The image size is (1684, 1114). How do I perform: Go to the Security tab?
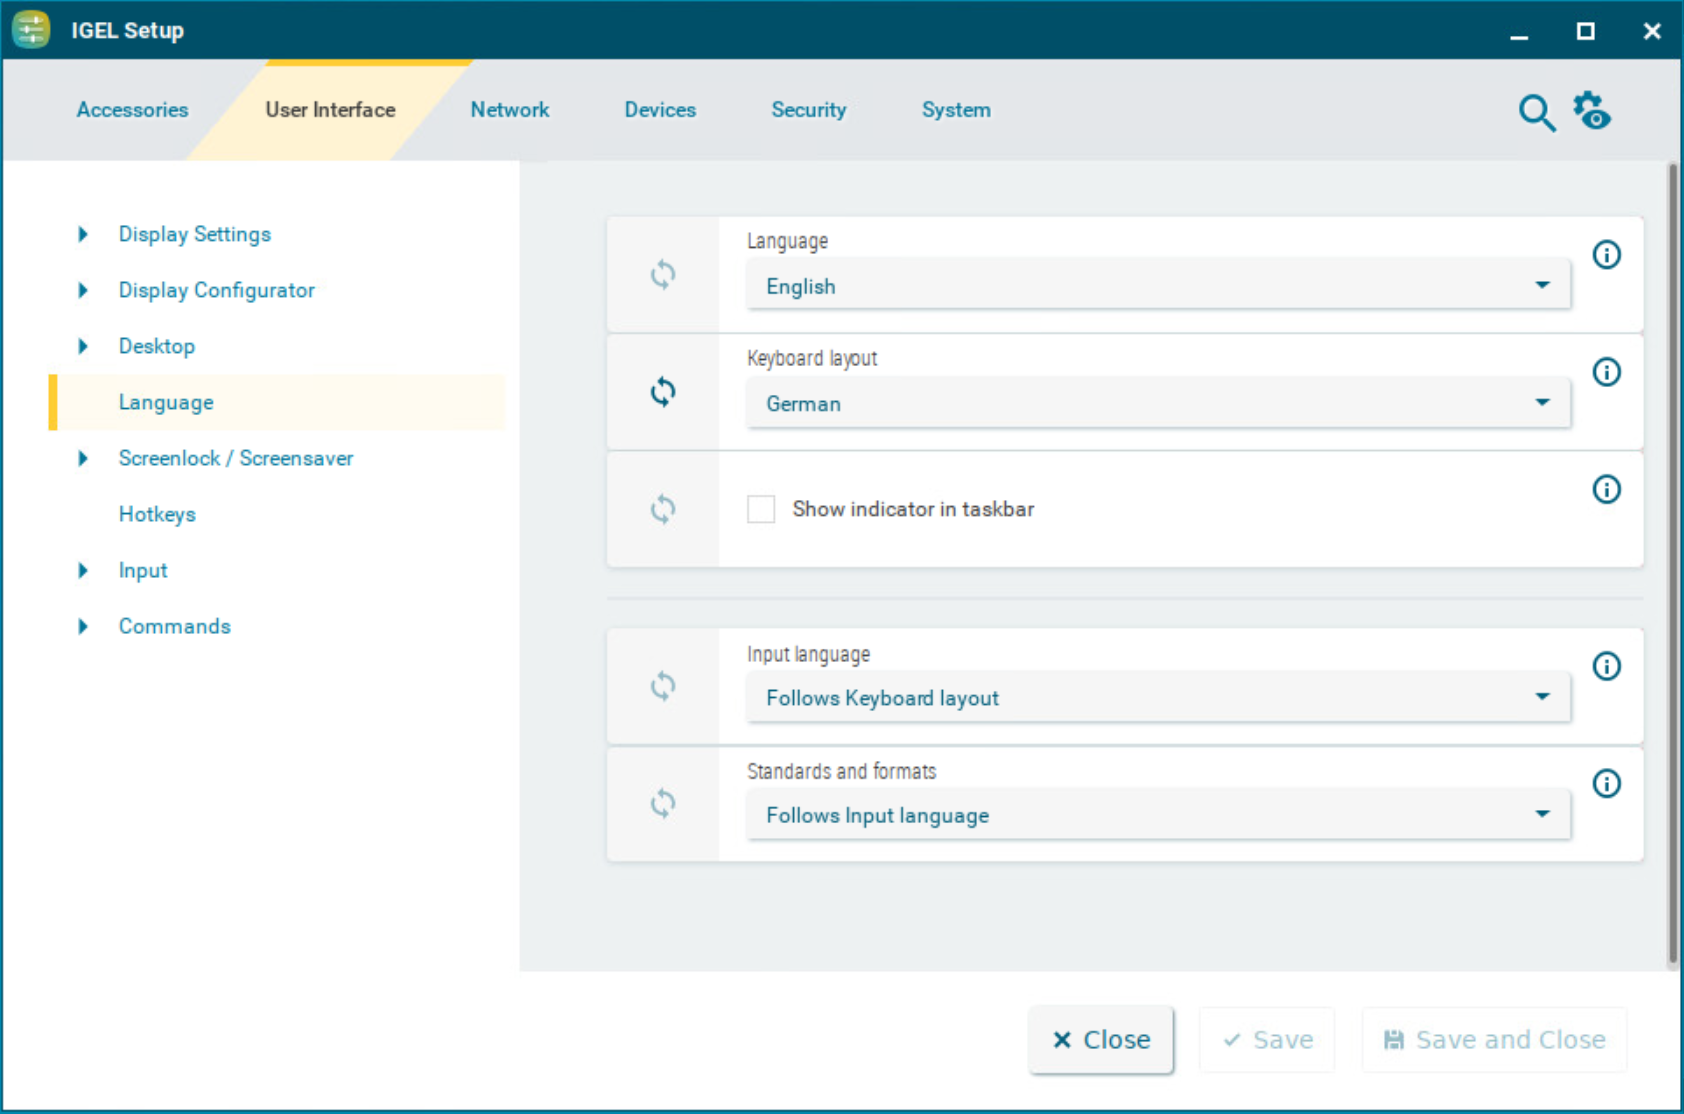pos(808,110)
